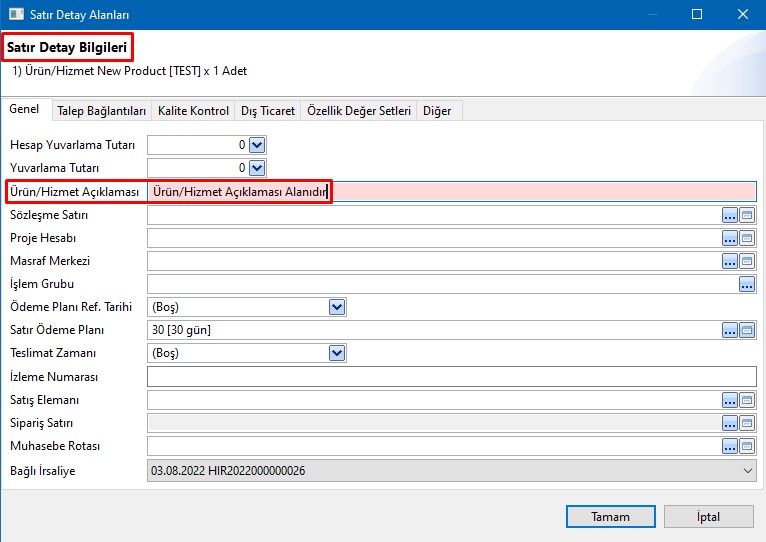Click the İzleme Numarası input field

tap(451, 377)
